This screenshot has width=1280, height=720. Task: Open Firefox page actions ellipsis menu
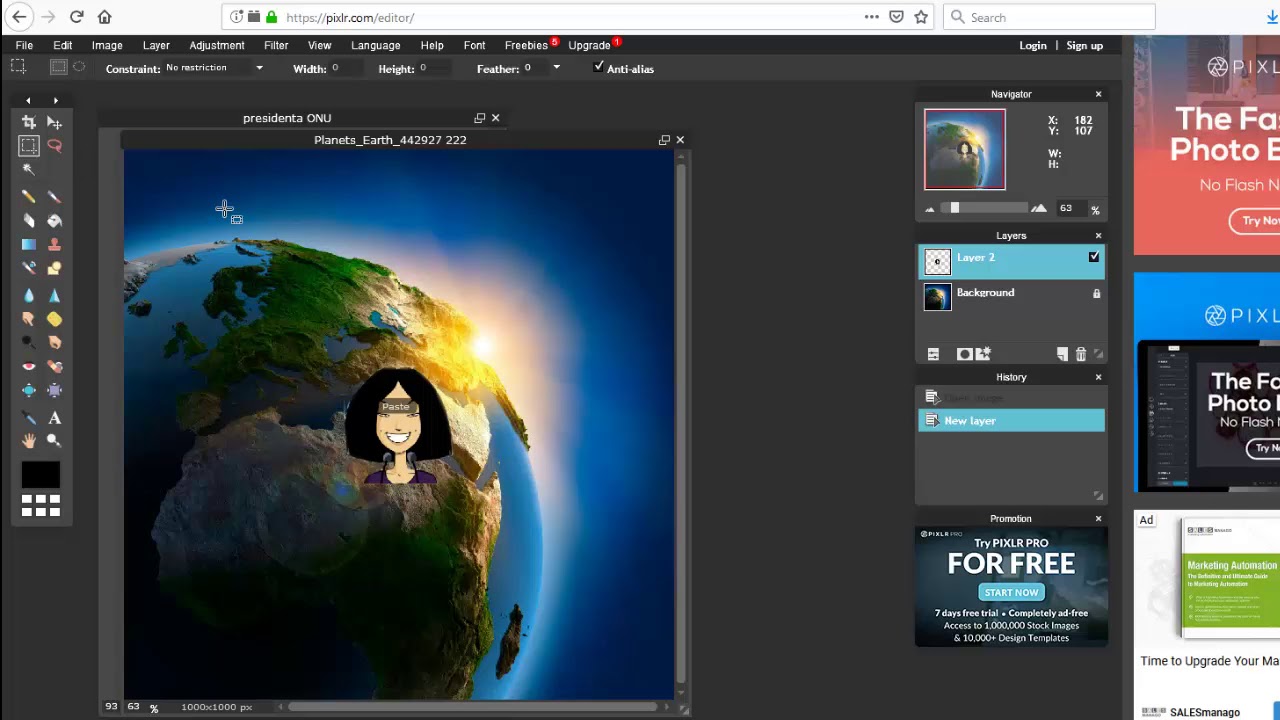[x=872, y=17]
